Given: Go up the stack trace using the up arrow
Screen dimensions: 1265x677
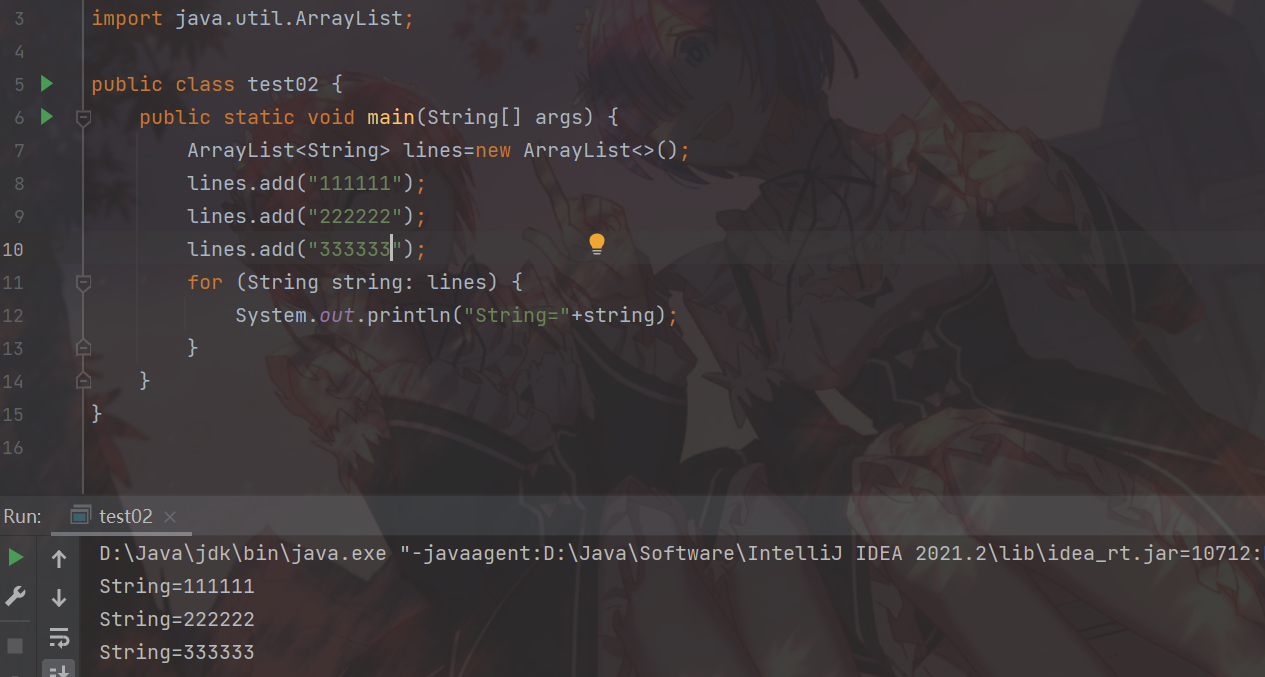Looking at the screenshot, I should [59, 559].
